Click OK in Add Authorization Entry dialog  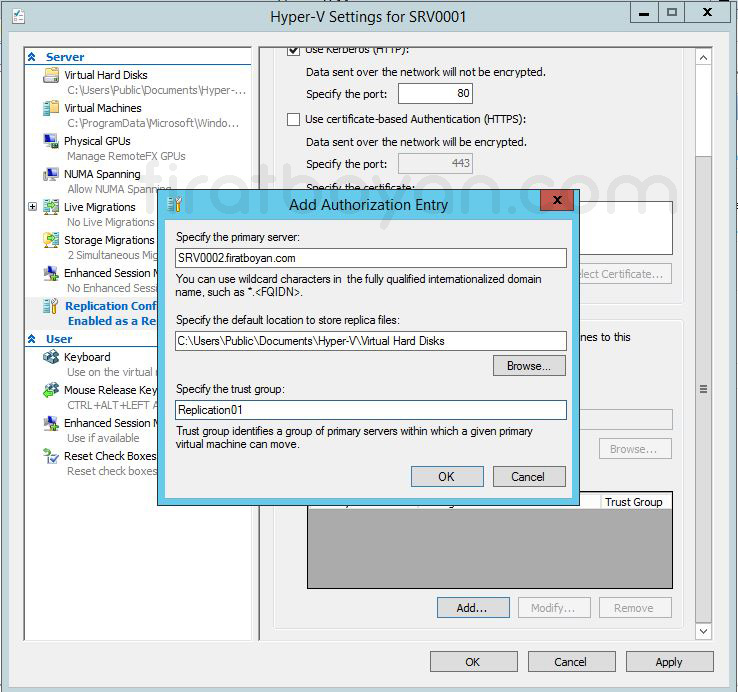(446, 477)
